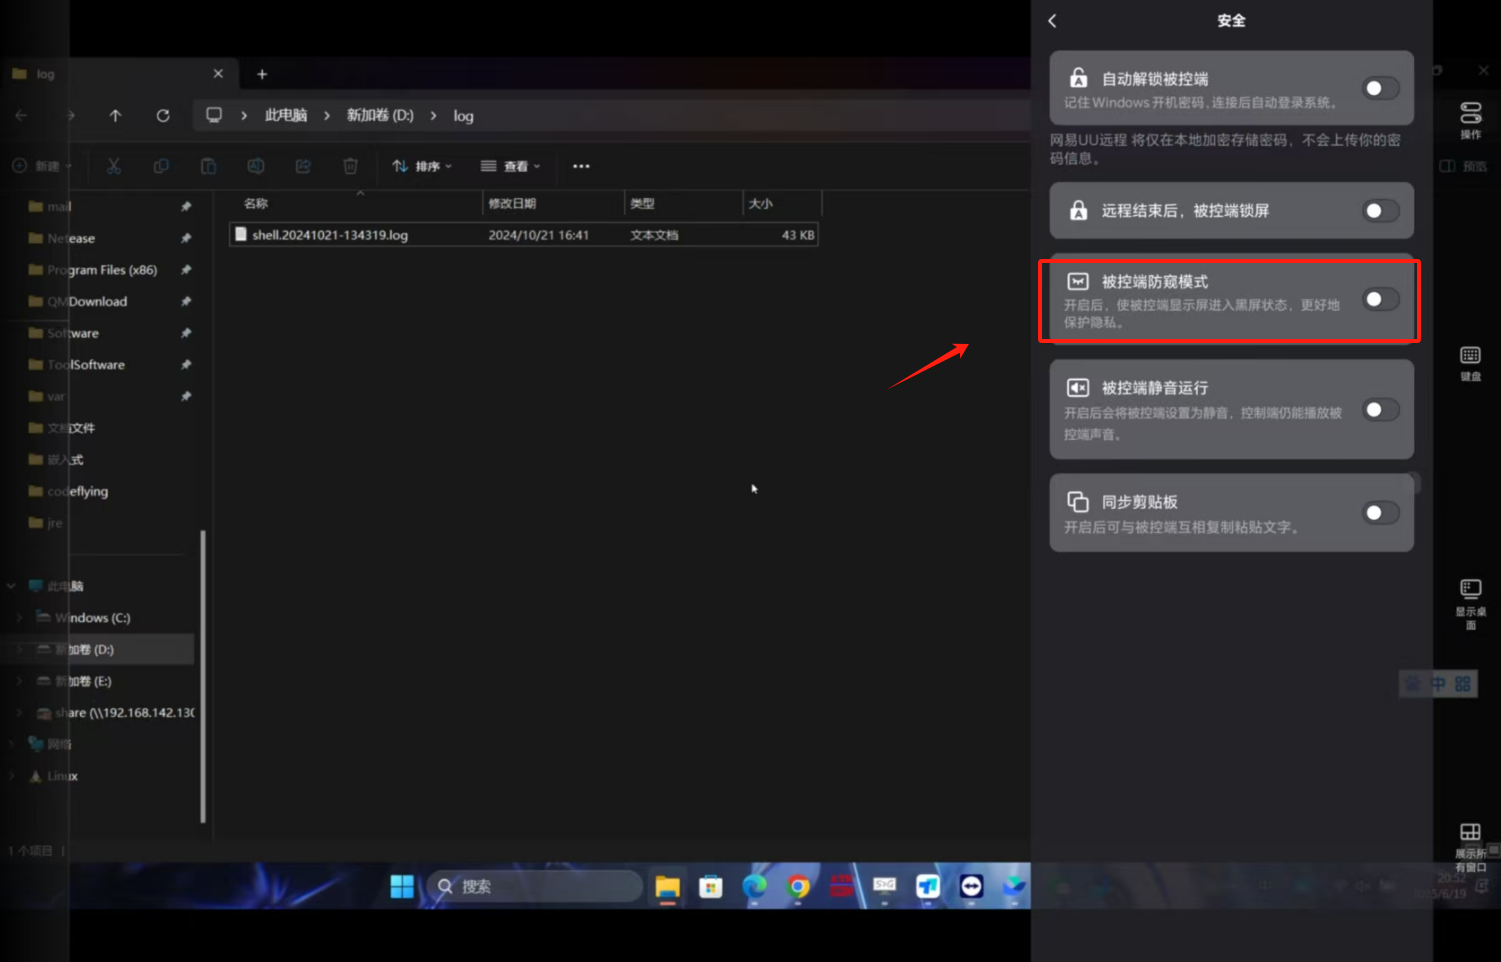
Task: Click the Share icon in Explorer toolbar
Action: tap(303, 166)
